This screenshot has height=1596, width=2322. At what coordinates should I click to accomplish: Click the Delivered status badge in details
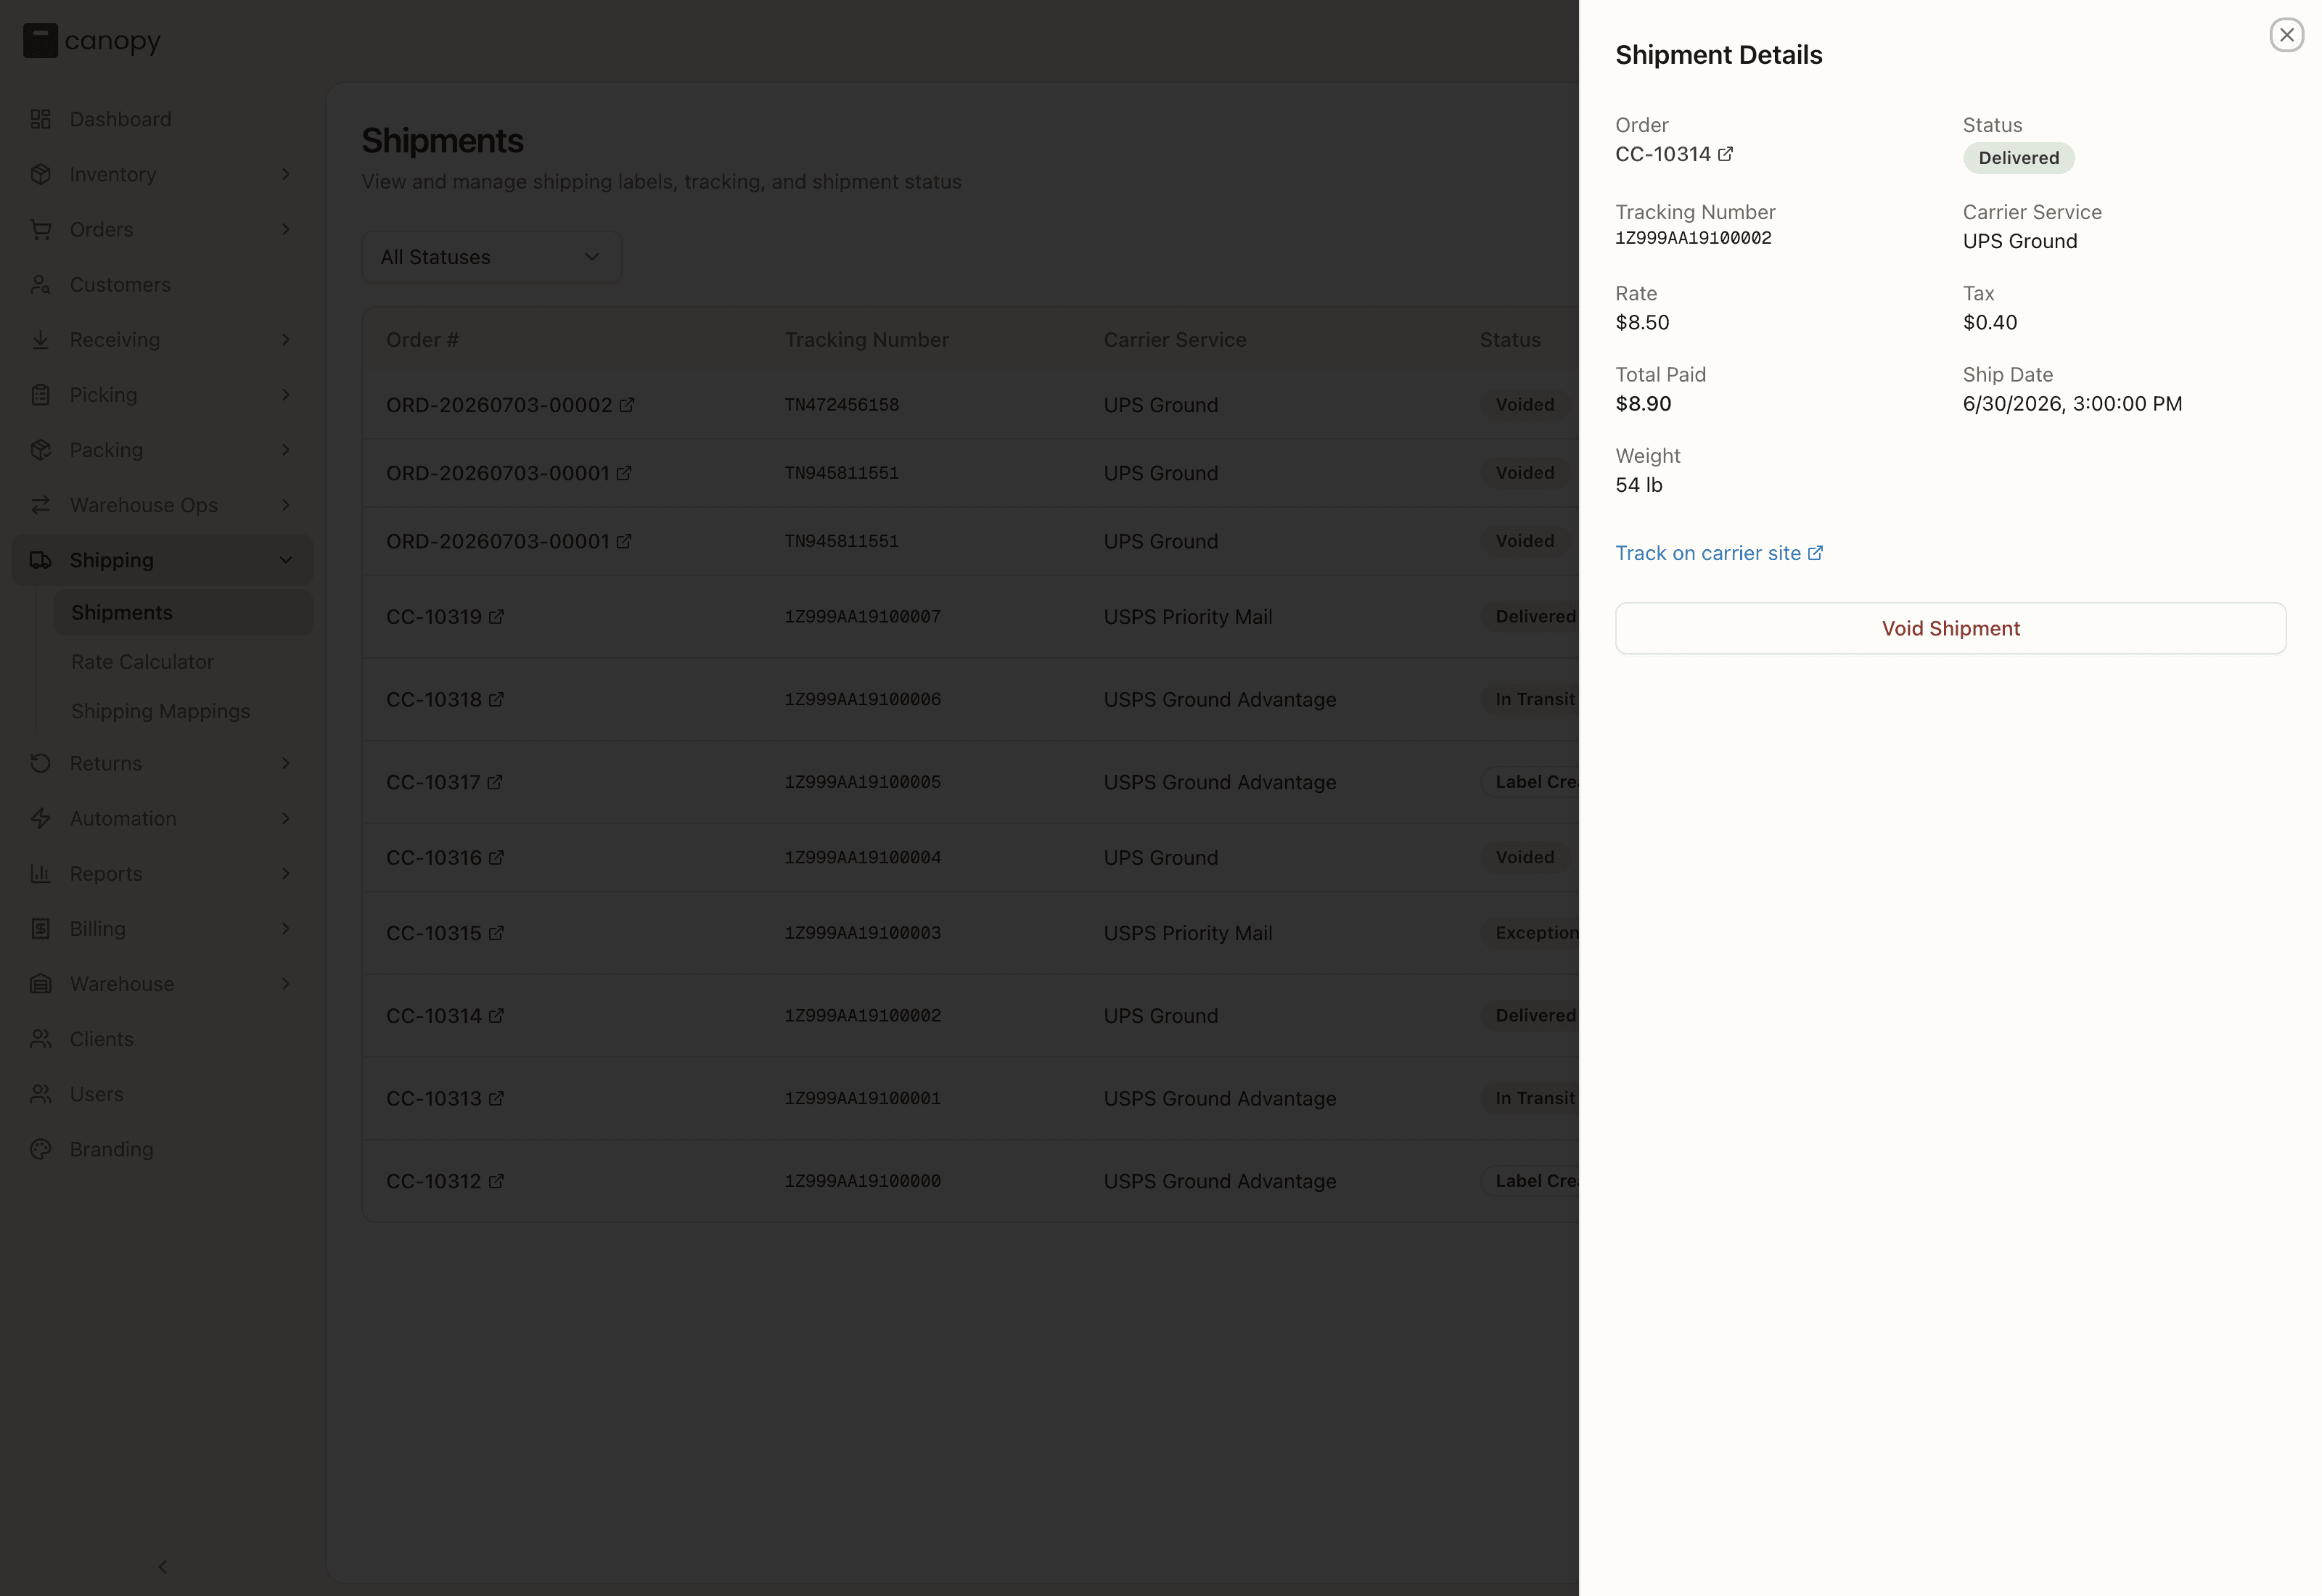[x=2018, y=158]
